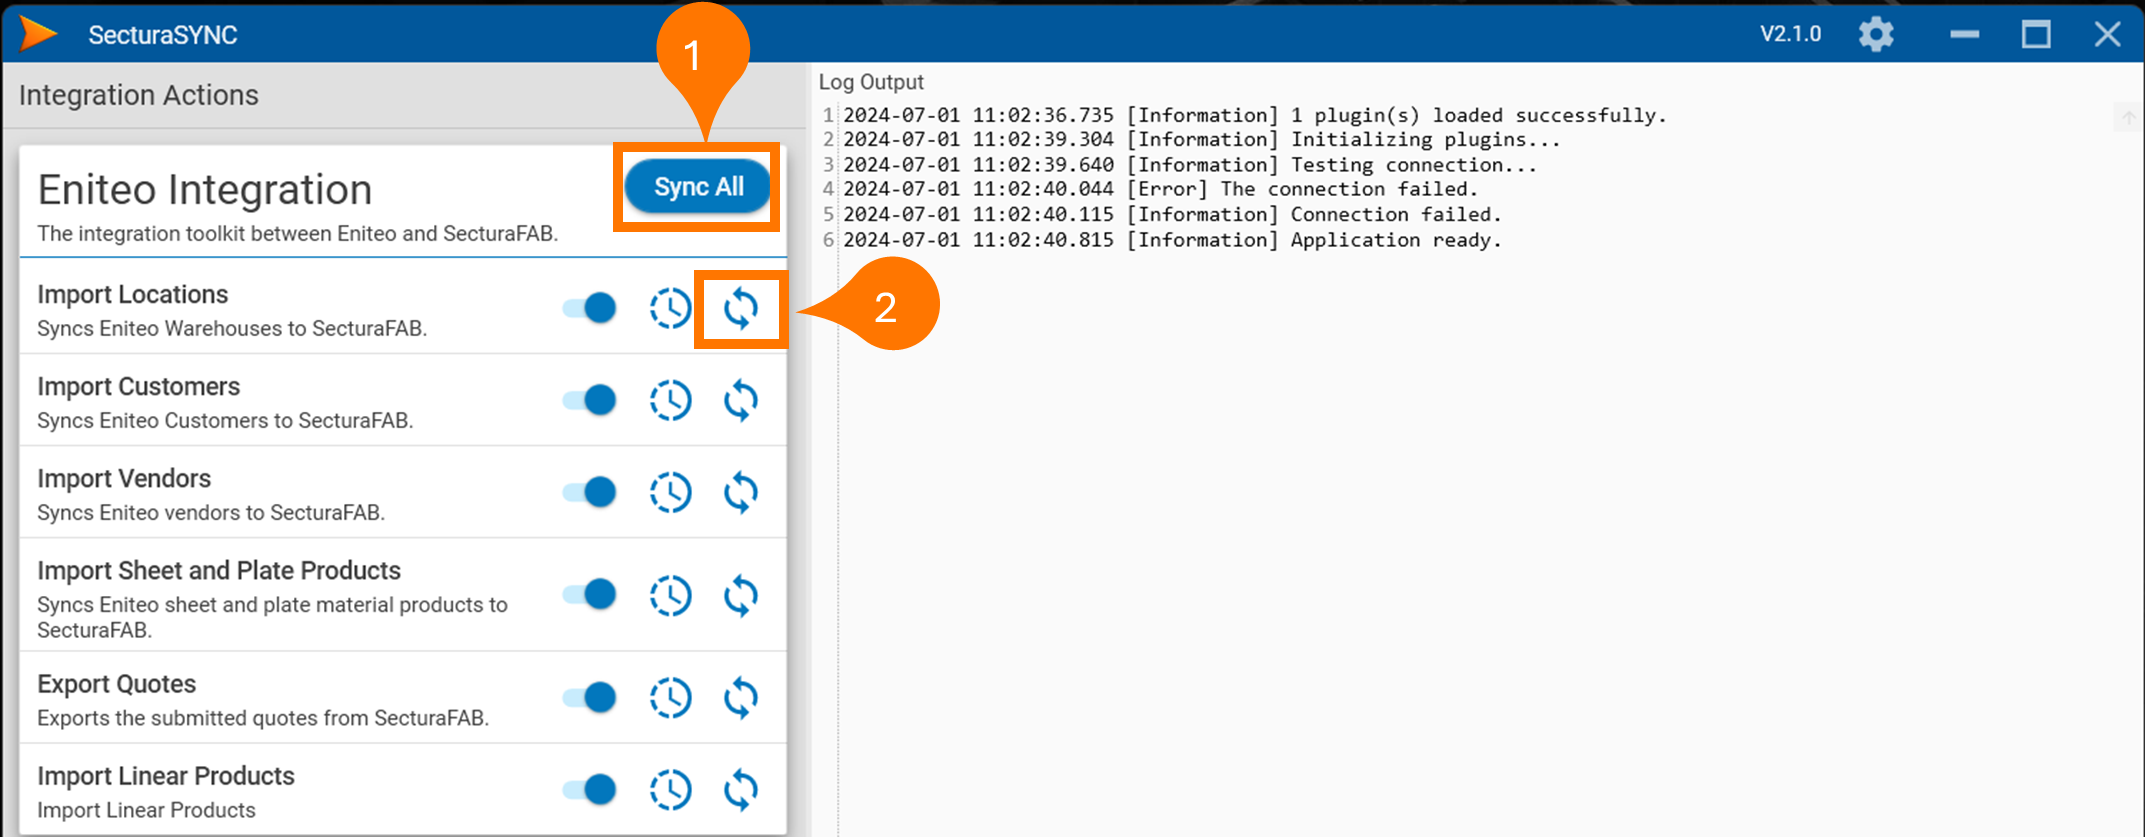
Task: Open schedule clock for Export Quotes
Action: click(670, 698)
